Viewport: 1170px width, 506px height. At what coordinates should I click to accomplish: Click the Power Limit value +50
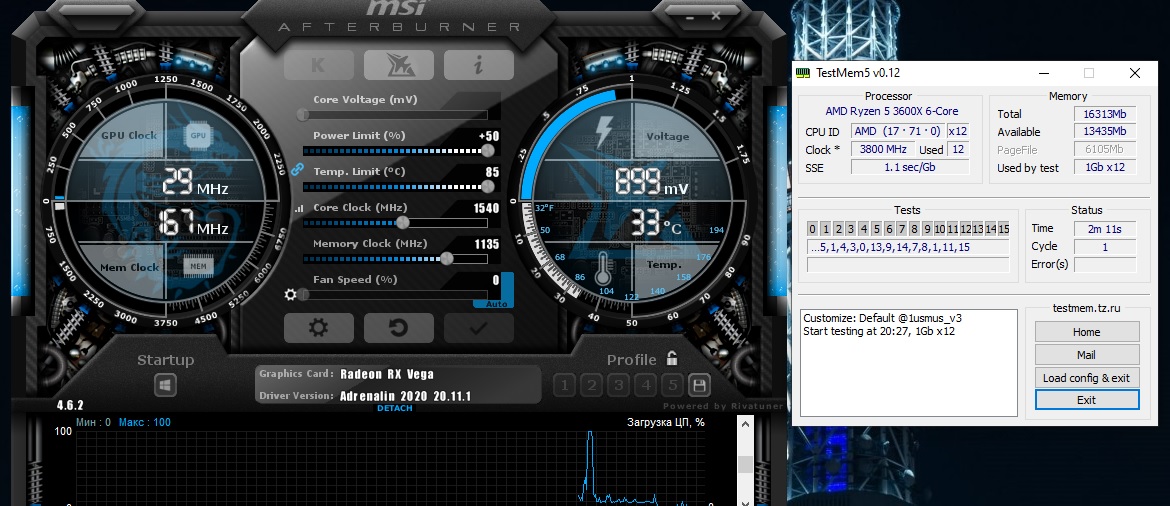[489, 137]
